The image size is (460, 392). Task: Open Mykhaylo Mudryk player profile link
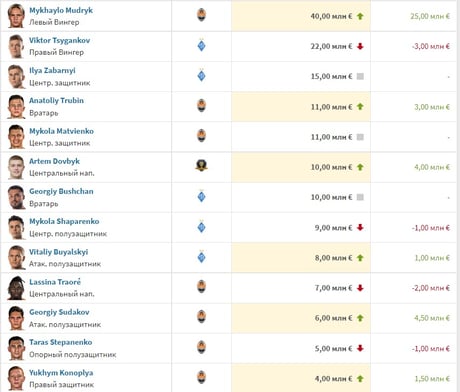tap(61, 10)
